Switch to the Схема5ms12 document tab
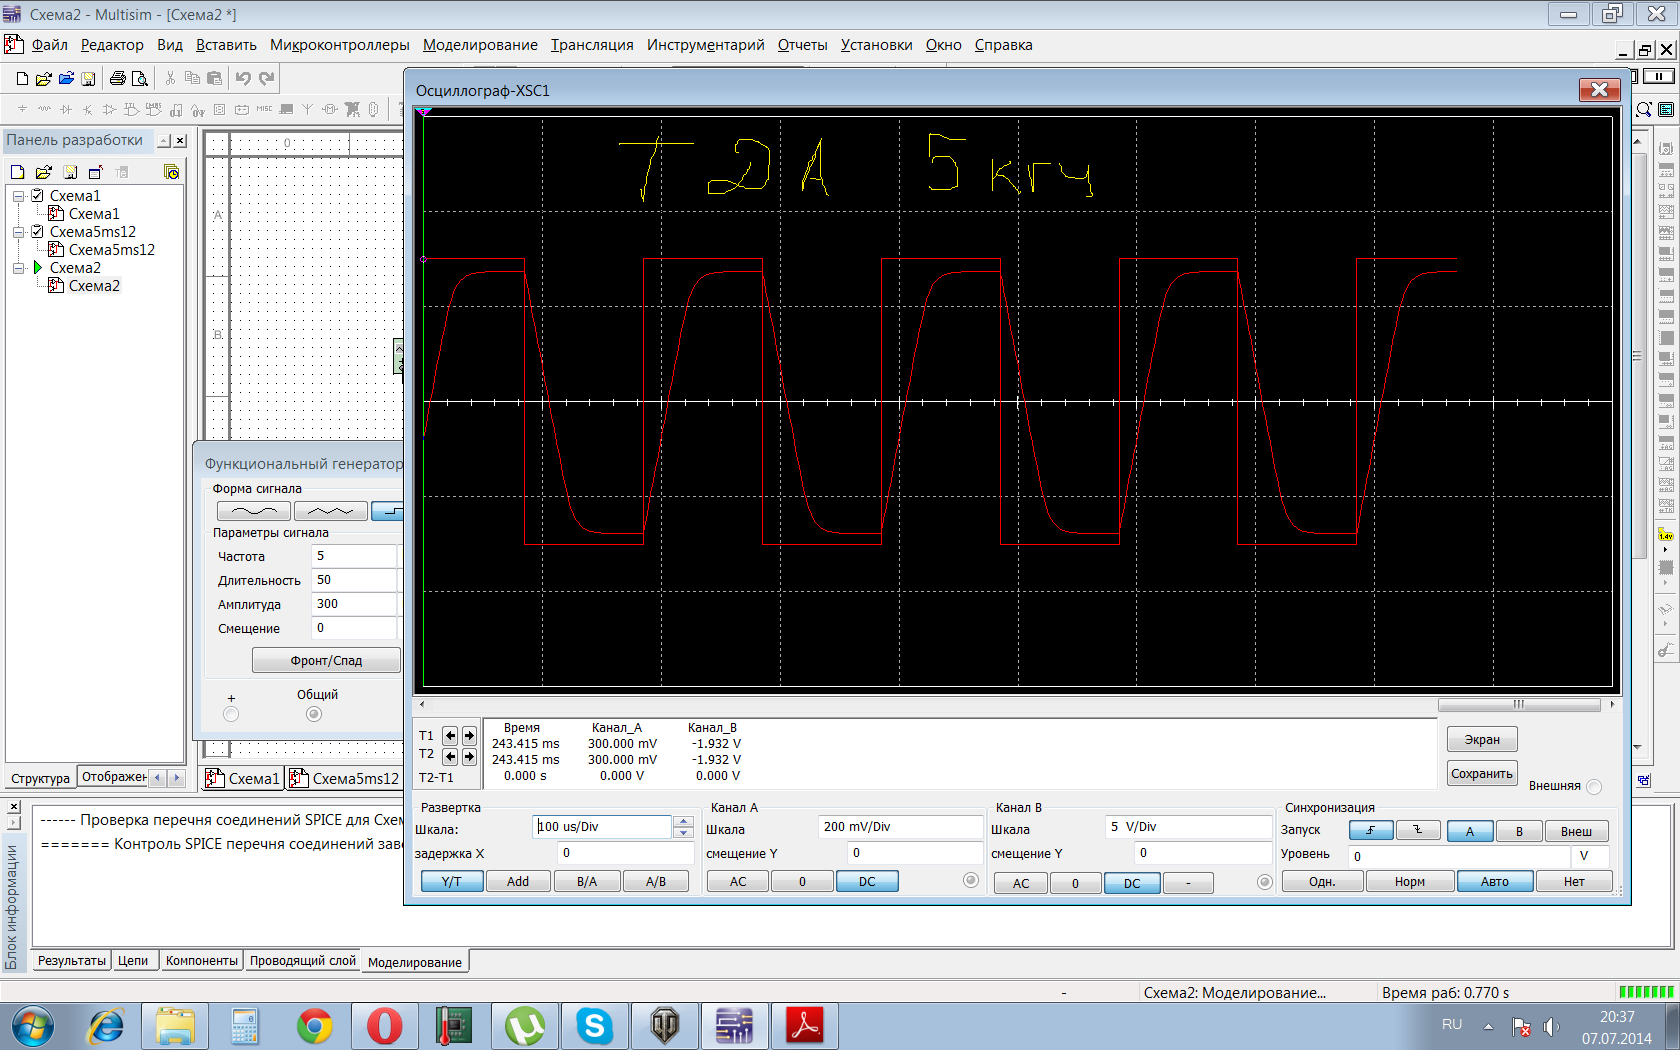The height and width of the screenshot is (1050, 1680). [x=345, y=778]
